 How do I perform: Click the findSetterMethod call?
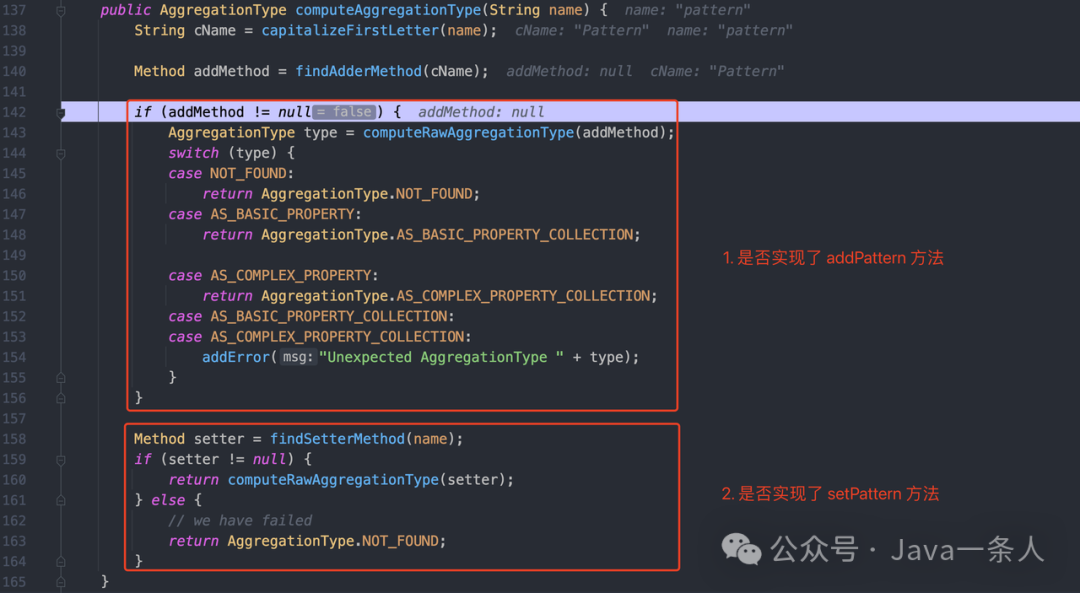[x=338, y=439]
